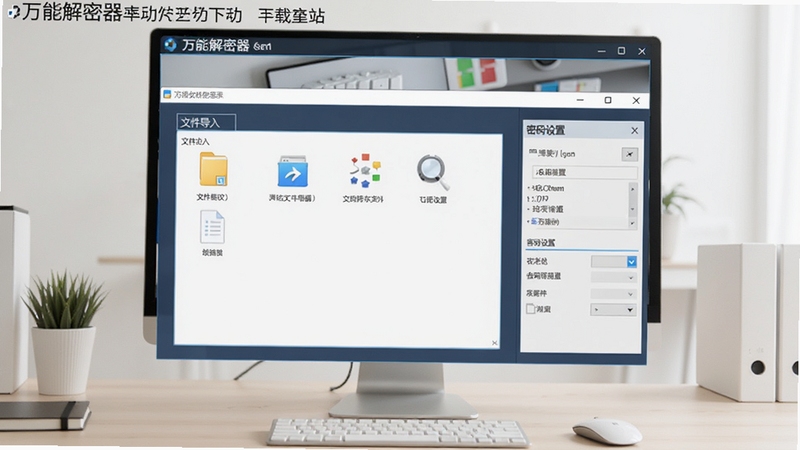Image resolution: width=800 pixels, height=450 pixels.
Task: Click the 万能解密器 app logo in the title bar
Action: coord(170,45)
